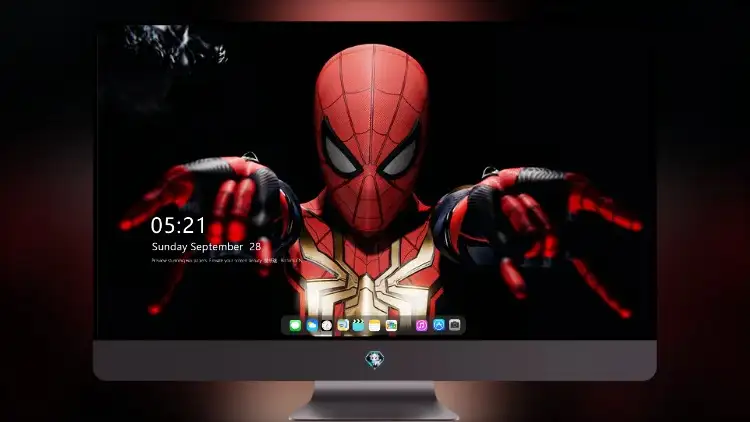Click the logo emblem on monitor chin
Screen dimensions: 750x422
(x=375, y=359)
